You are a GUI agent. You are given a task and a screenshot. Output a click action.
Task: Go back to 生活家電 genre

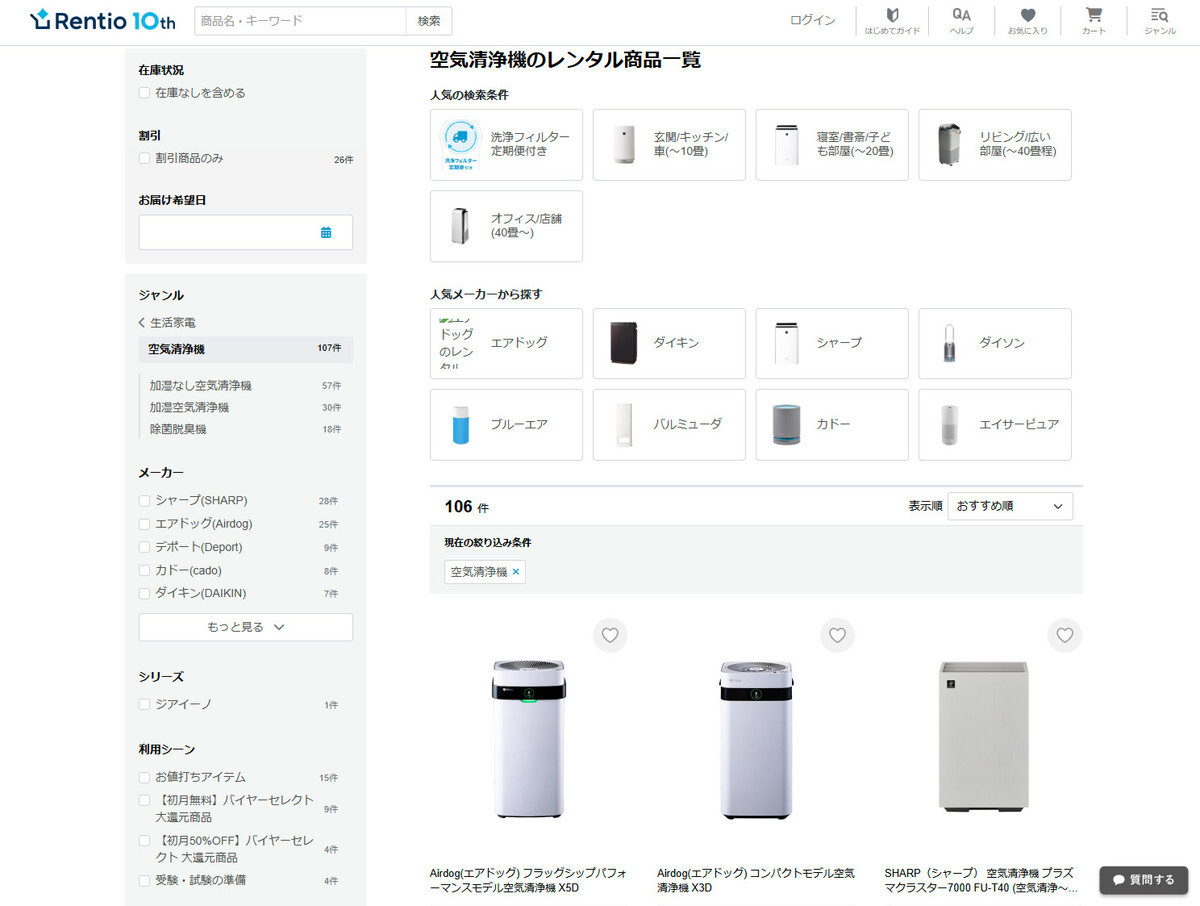tap(167, 323)
